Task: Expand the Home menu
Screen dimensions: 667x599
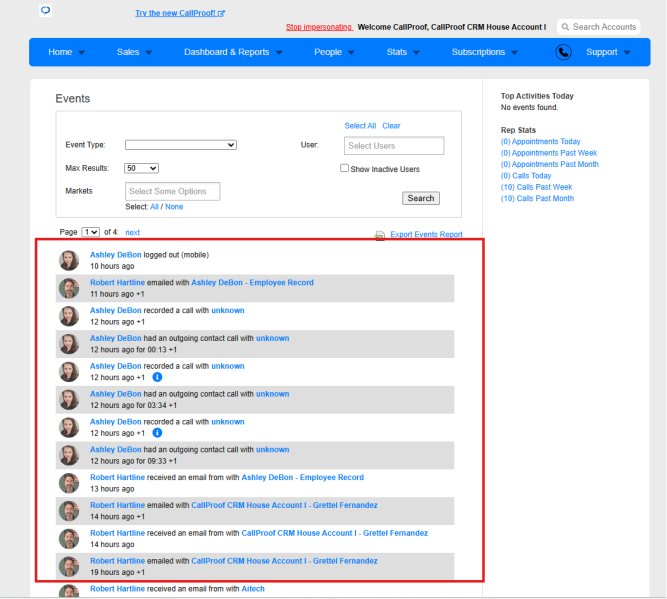Action: click(66, 52)
